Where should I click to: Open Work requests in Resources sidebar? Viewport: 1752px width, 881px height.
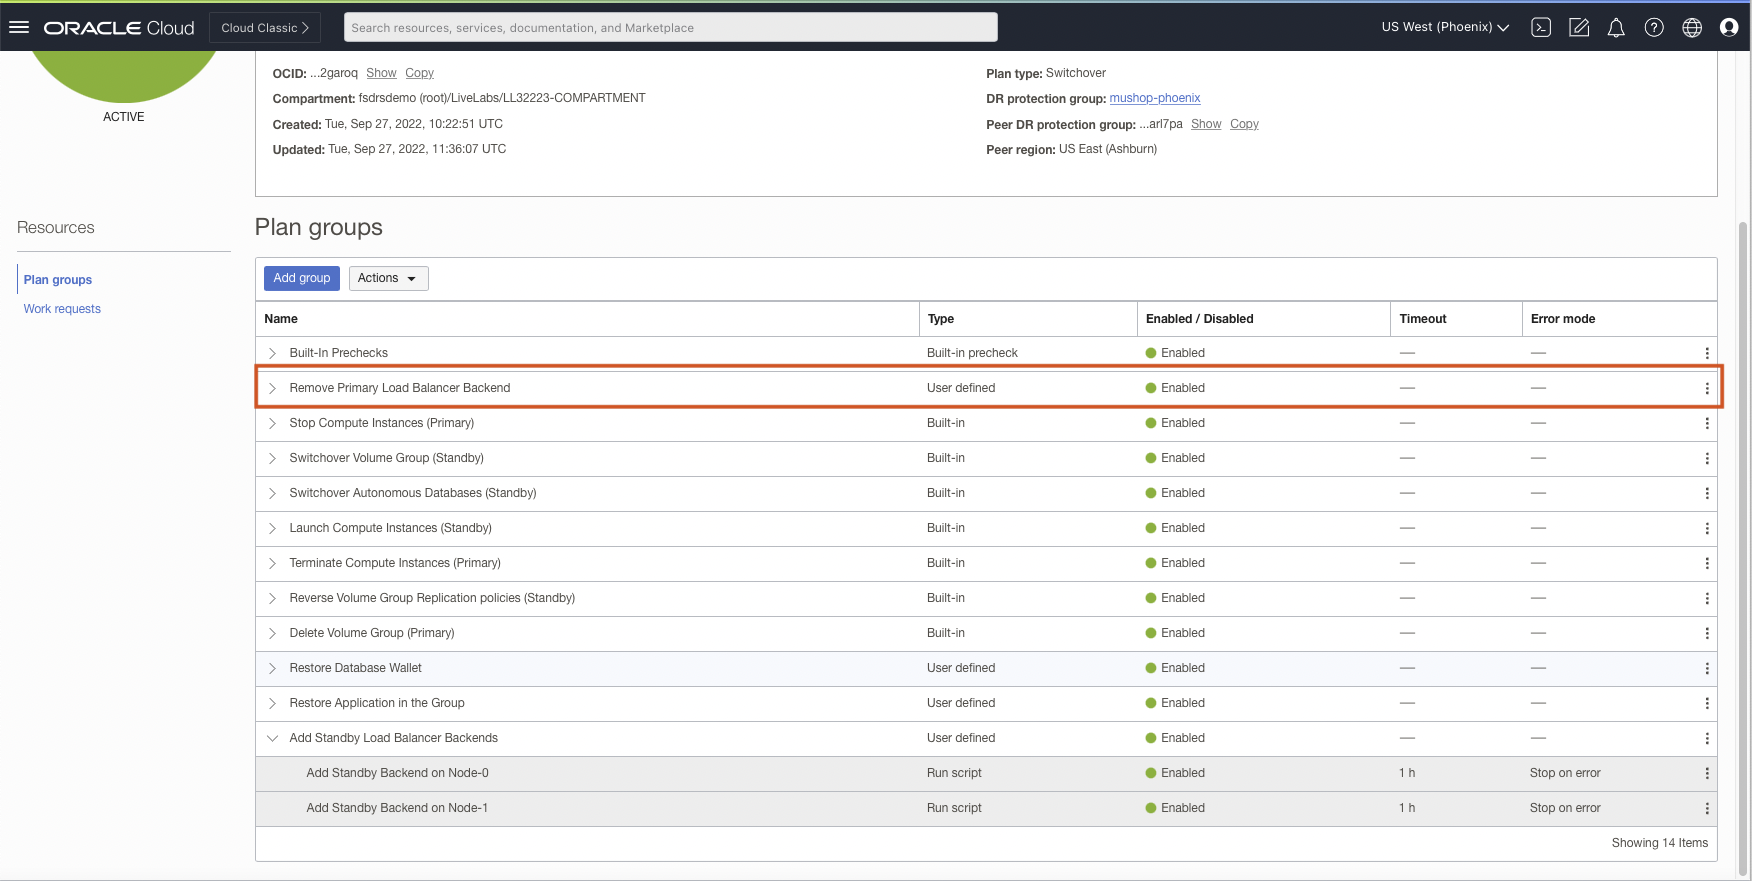click(62, 309)
